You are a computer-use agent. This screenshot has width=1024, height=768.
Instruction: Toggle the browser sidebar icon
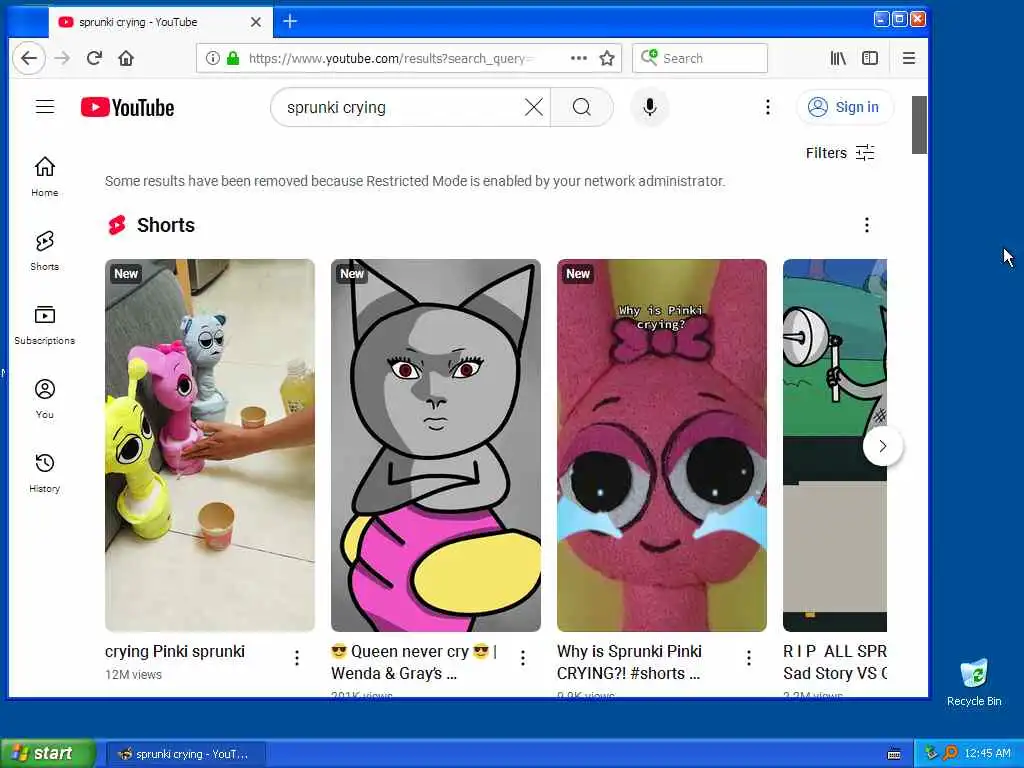870,58
